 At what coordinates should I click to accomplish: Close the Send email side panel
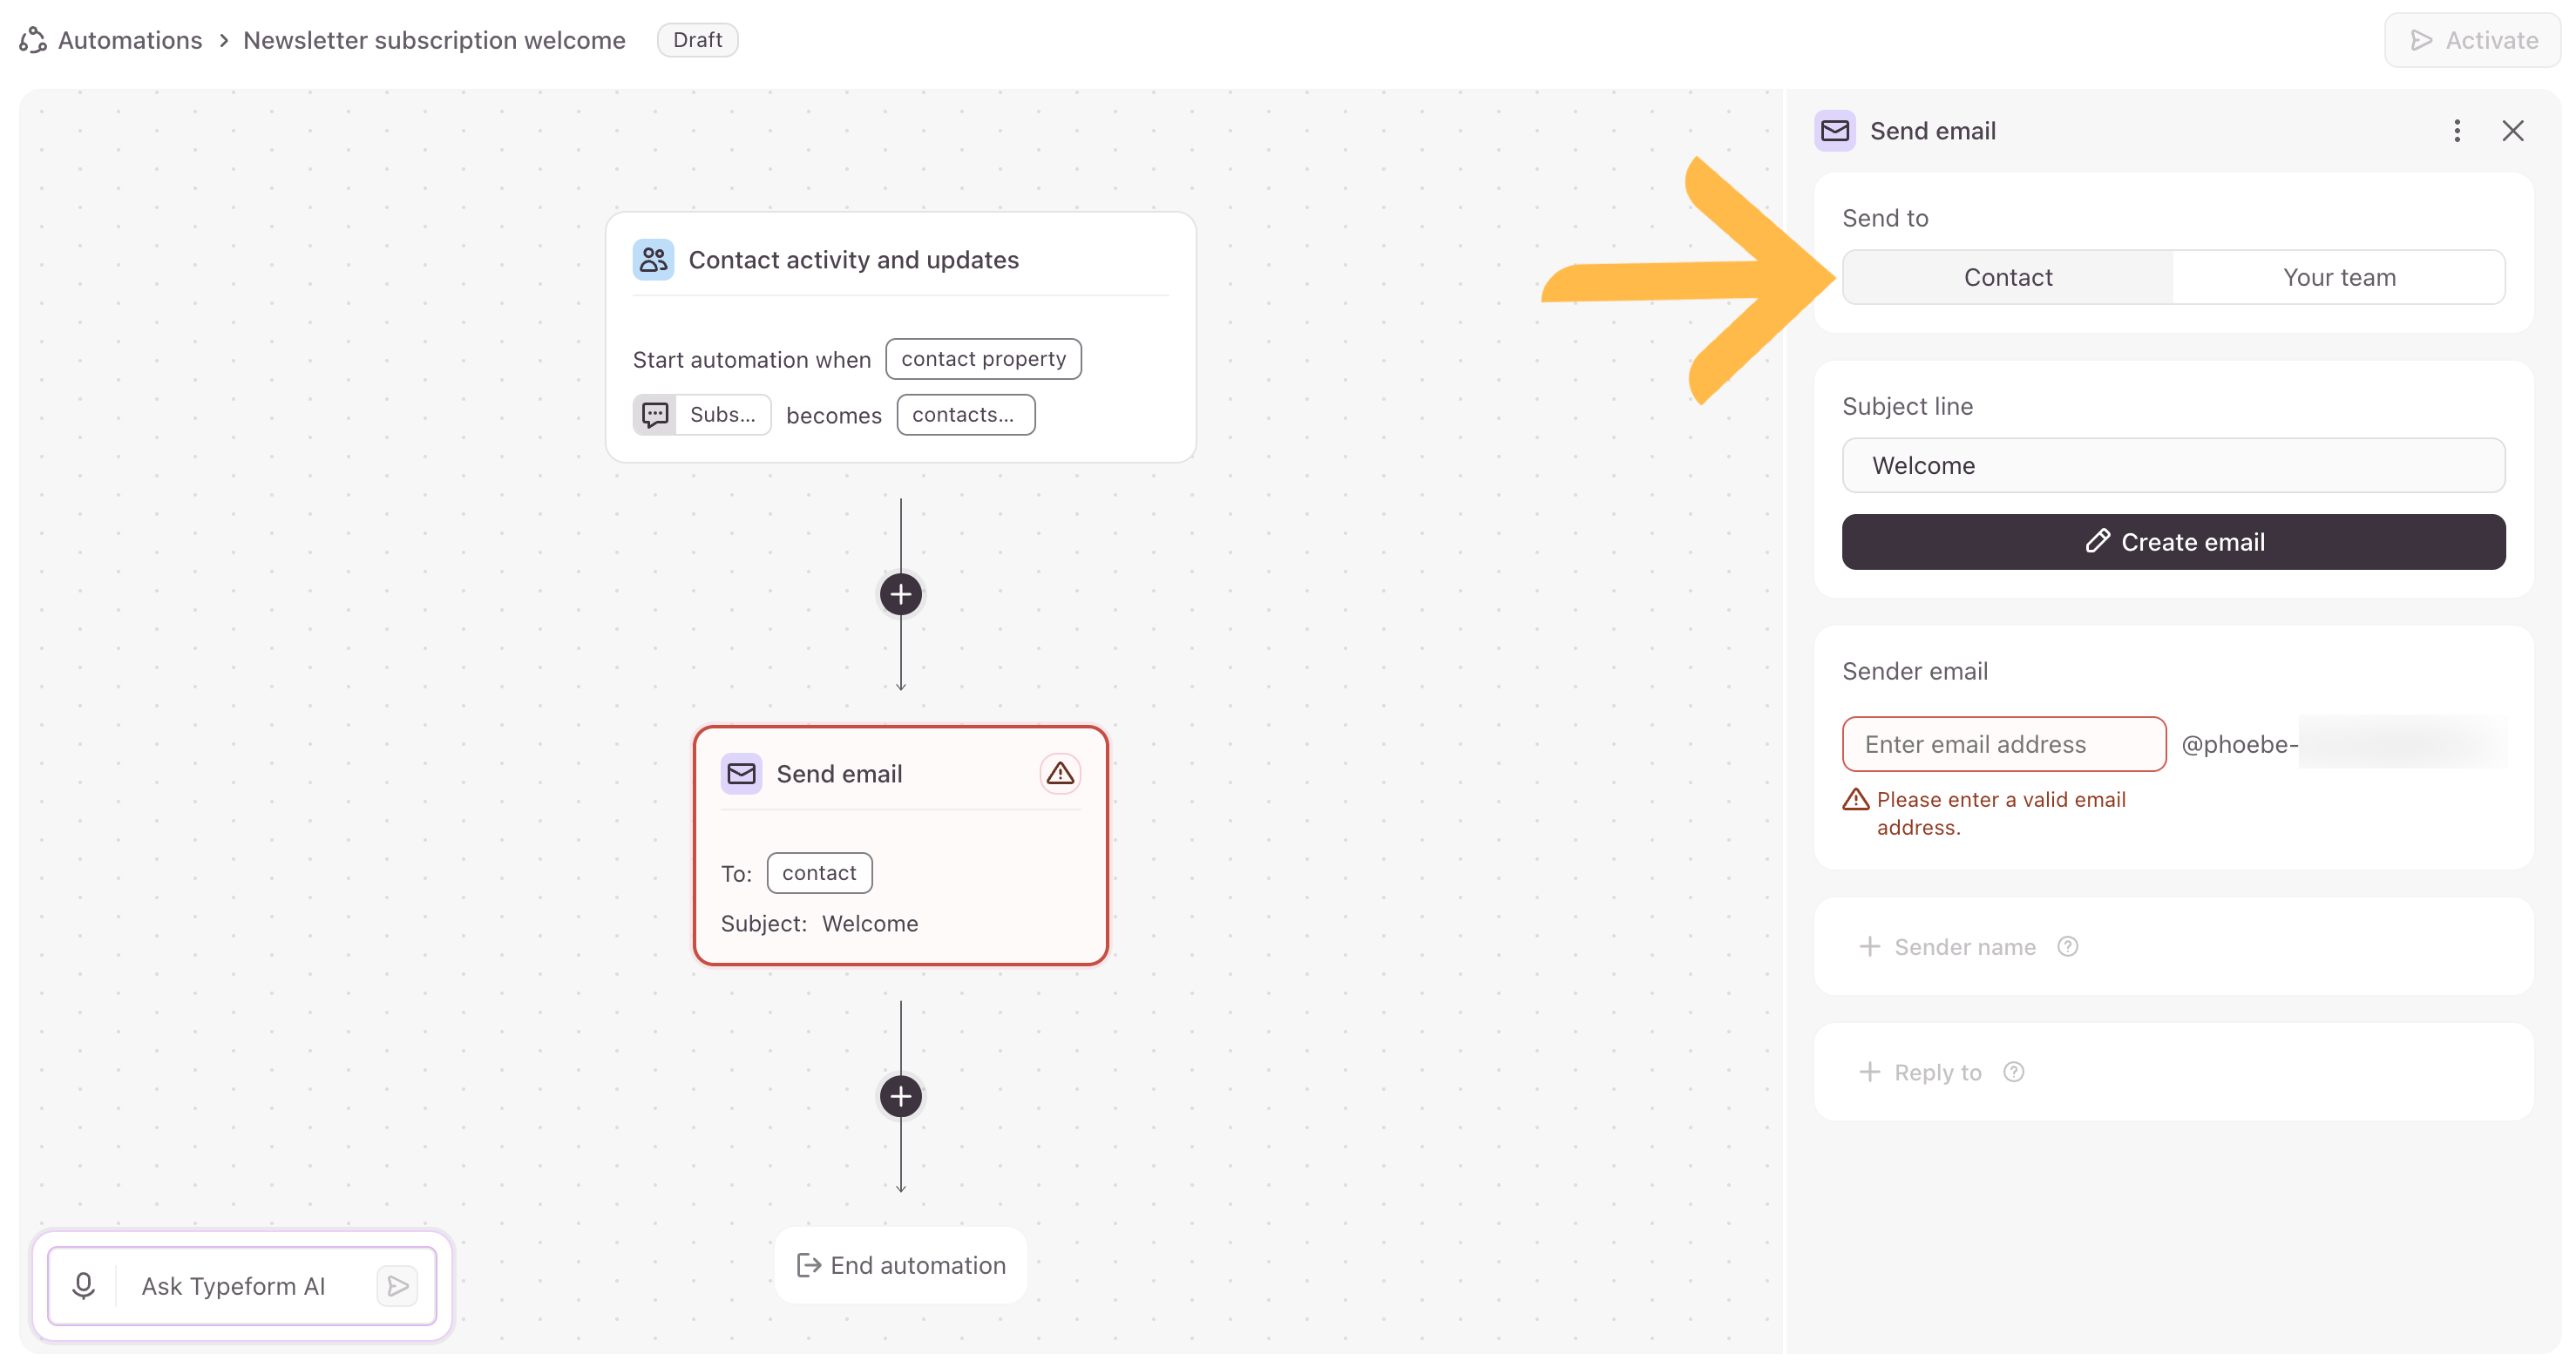pyautogui.click(x=2512, y=131)
